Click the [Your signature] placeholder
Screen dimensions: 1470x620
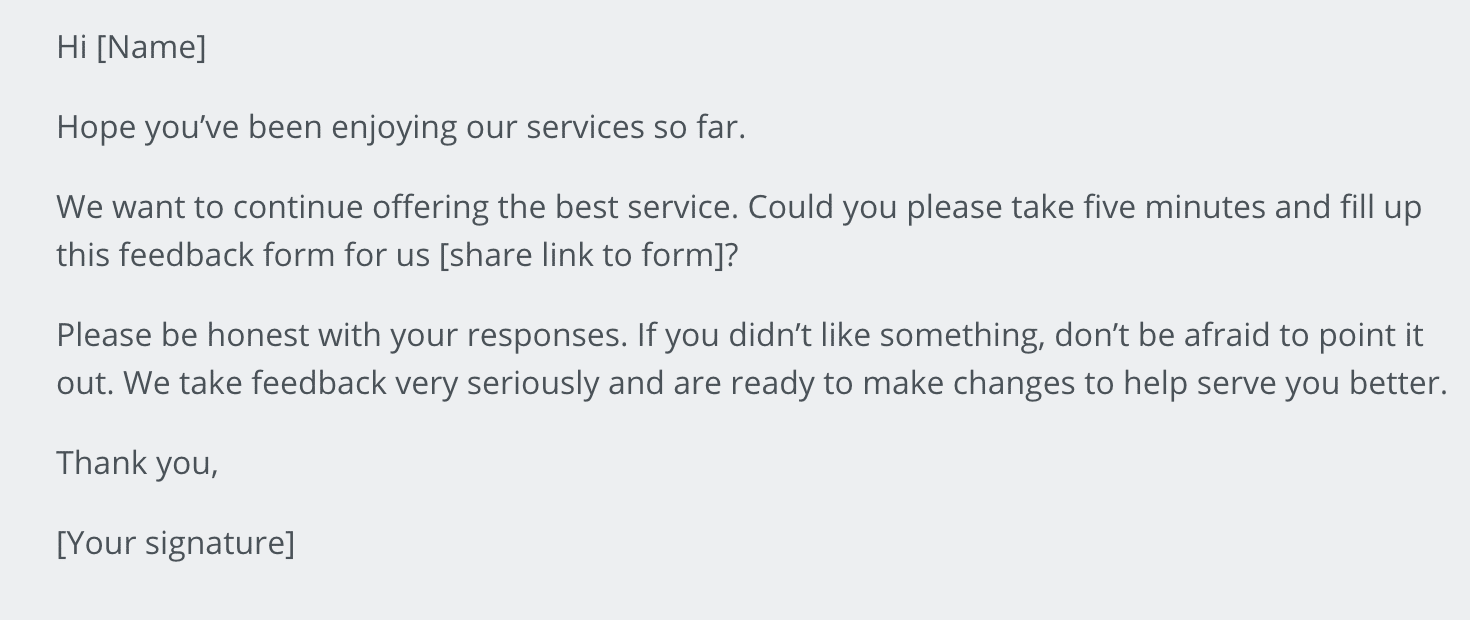(x=175, y=543)
